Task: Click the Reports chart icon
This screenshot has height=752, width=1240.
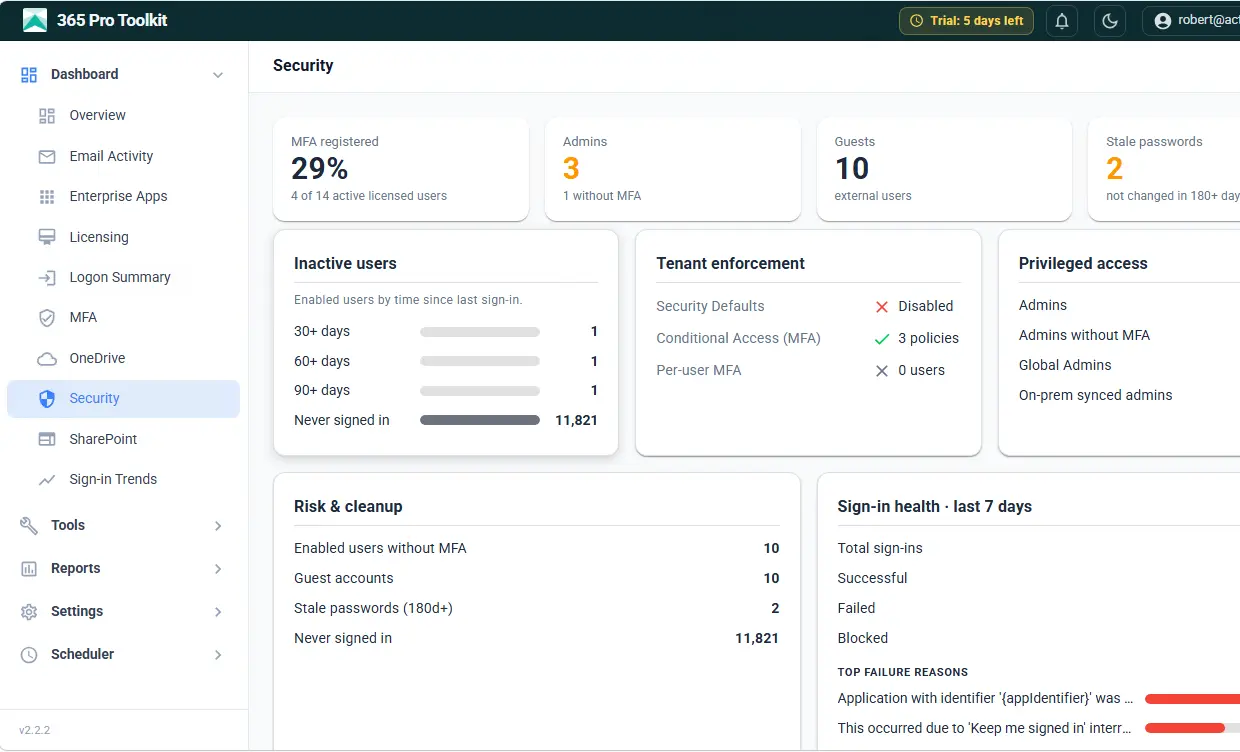Action: [x=29, y=569]
